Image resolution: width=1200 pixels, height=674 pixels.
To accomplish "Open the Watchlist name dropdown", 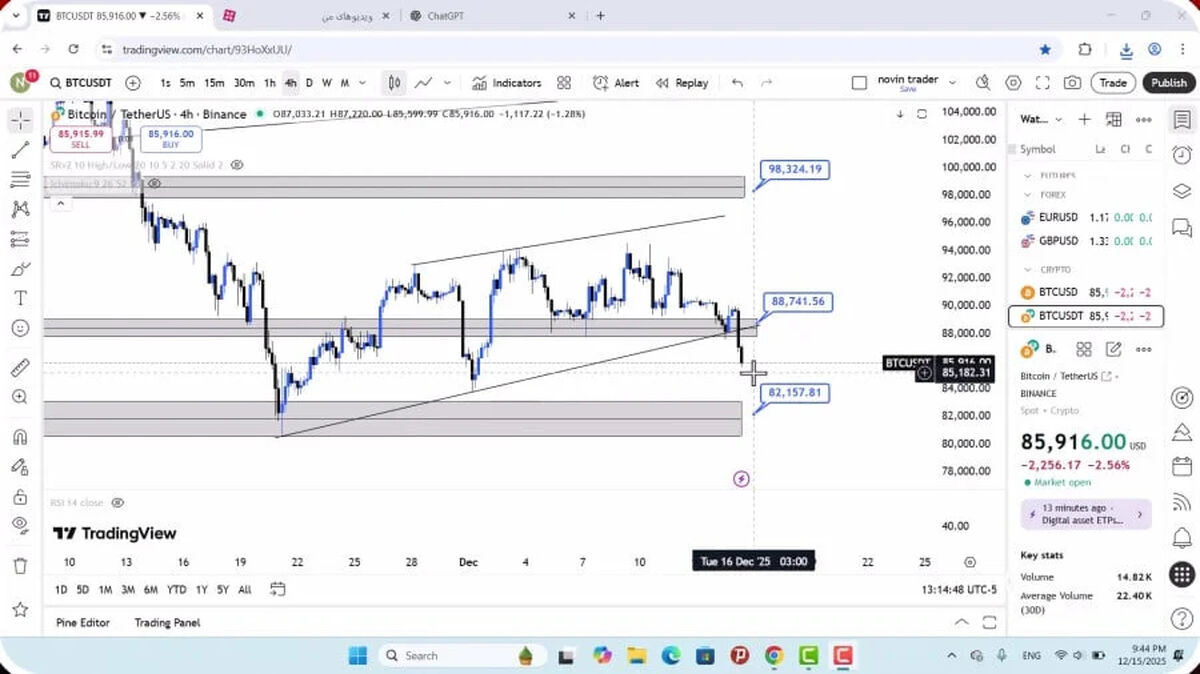I will pyautogui.click(x=1040, y=120).
